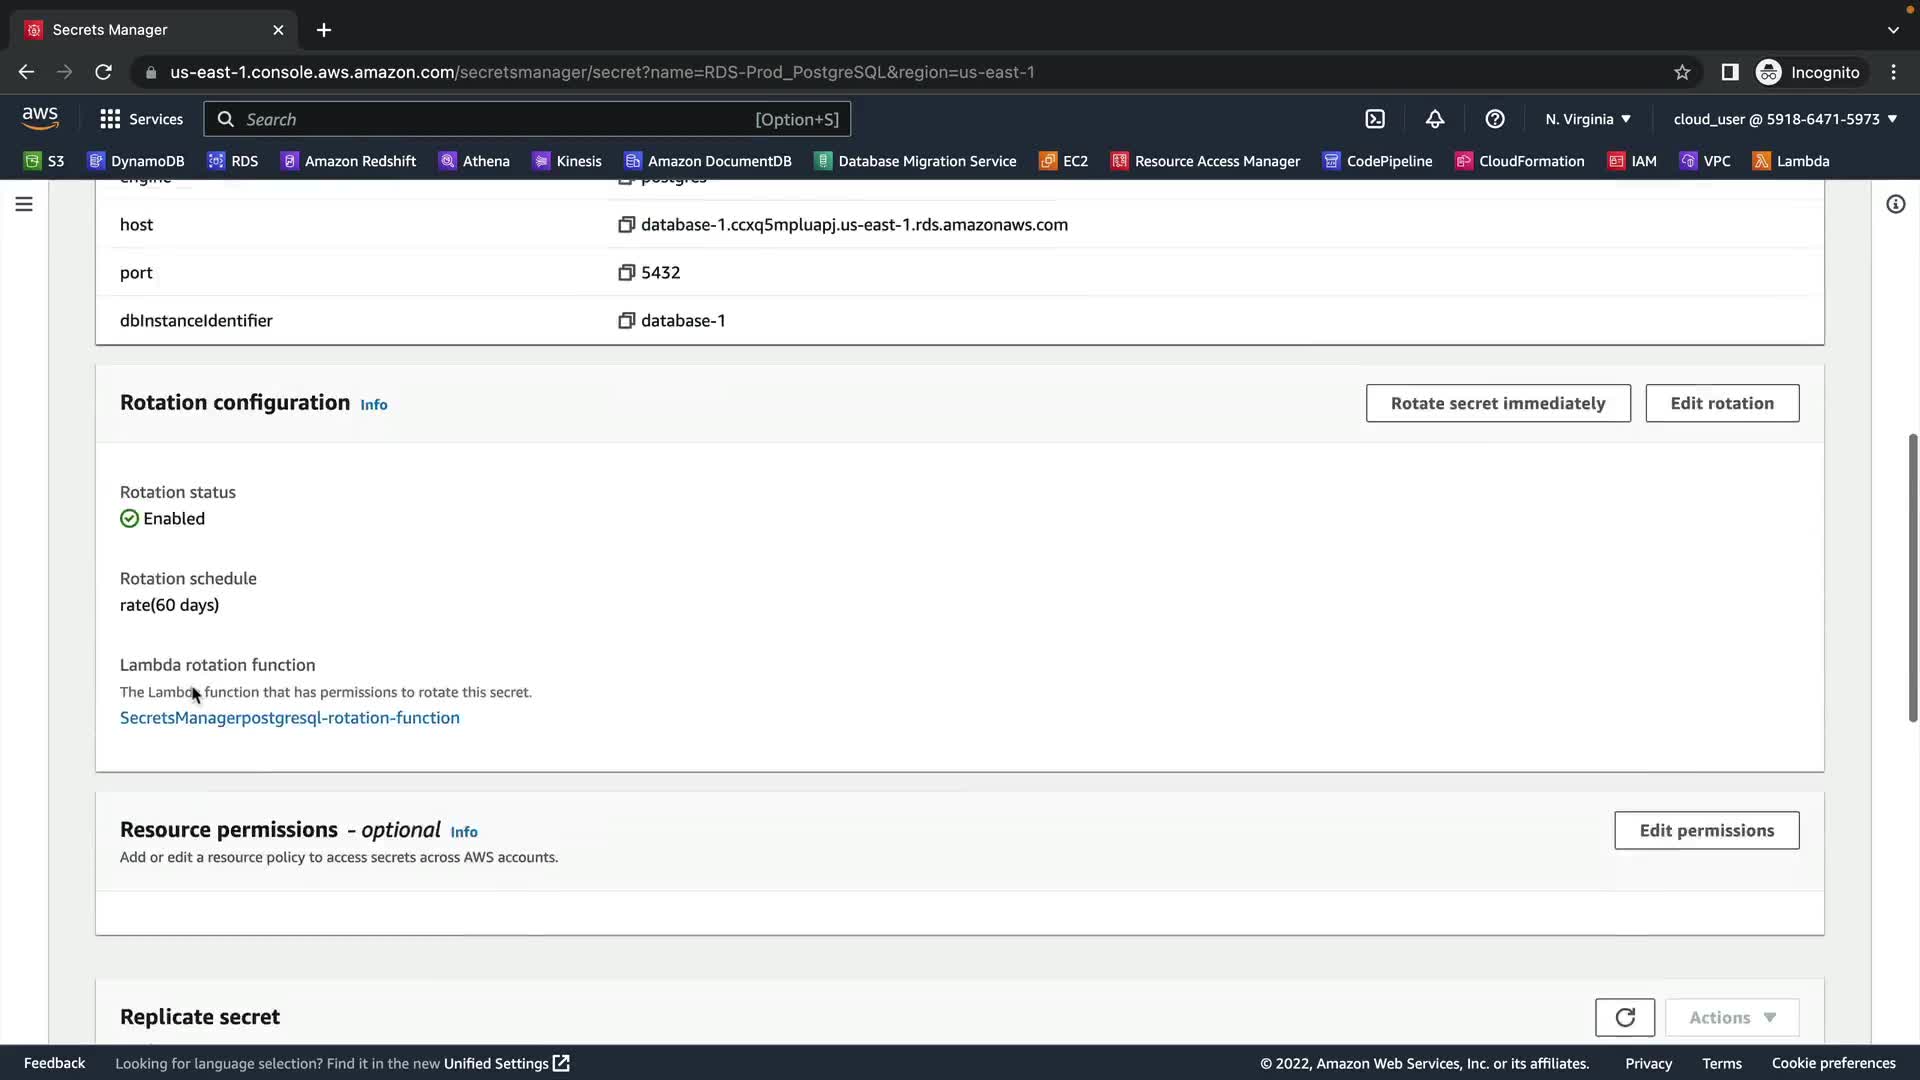
Task: Toggle the left navigation hamburger menu
Action: click(x=24, y=204)
